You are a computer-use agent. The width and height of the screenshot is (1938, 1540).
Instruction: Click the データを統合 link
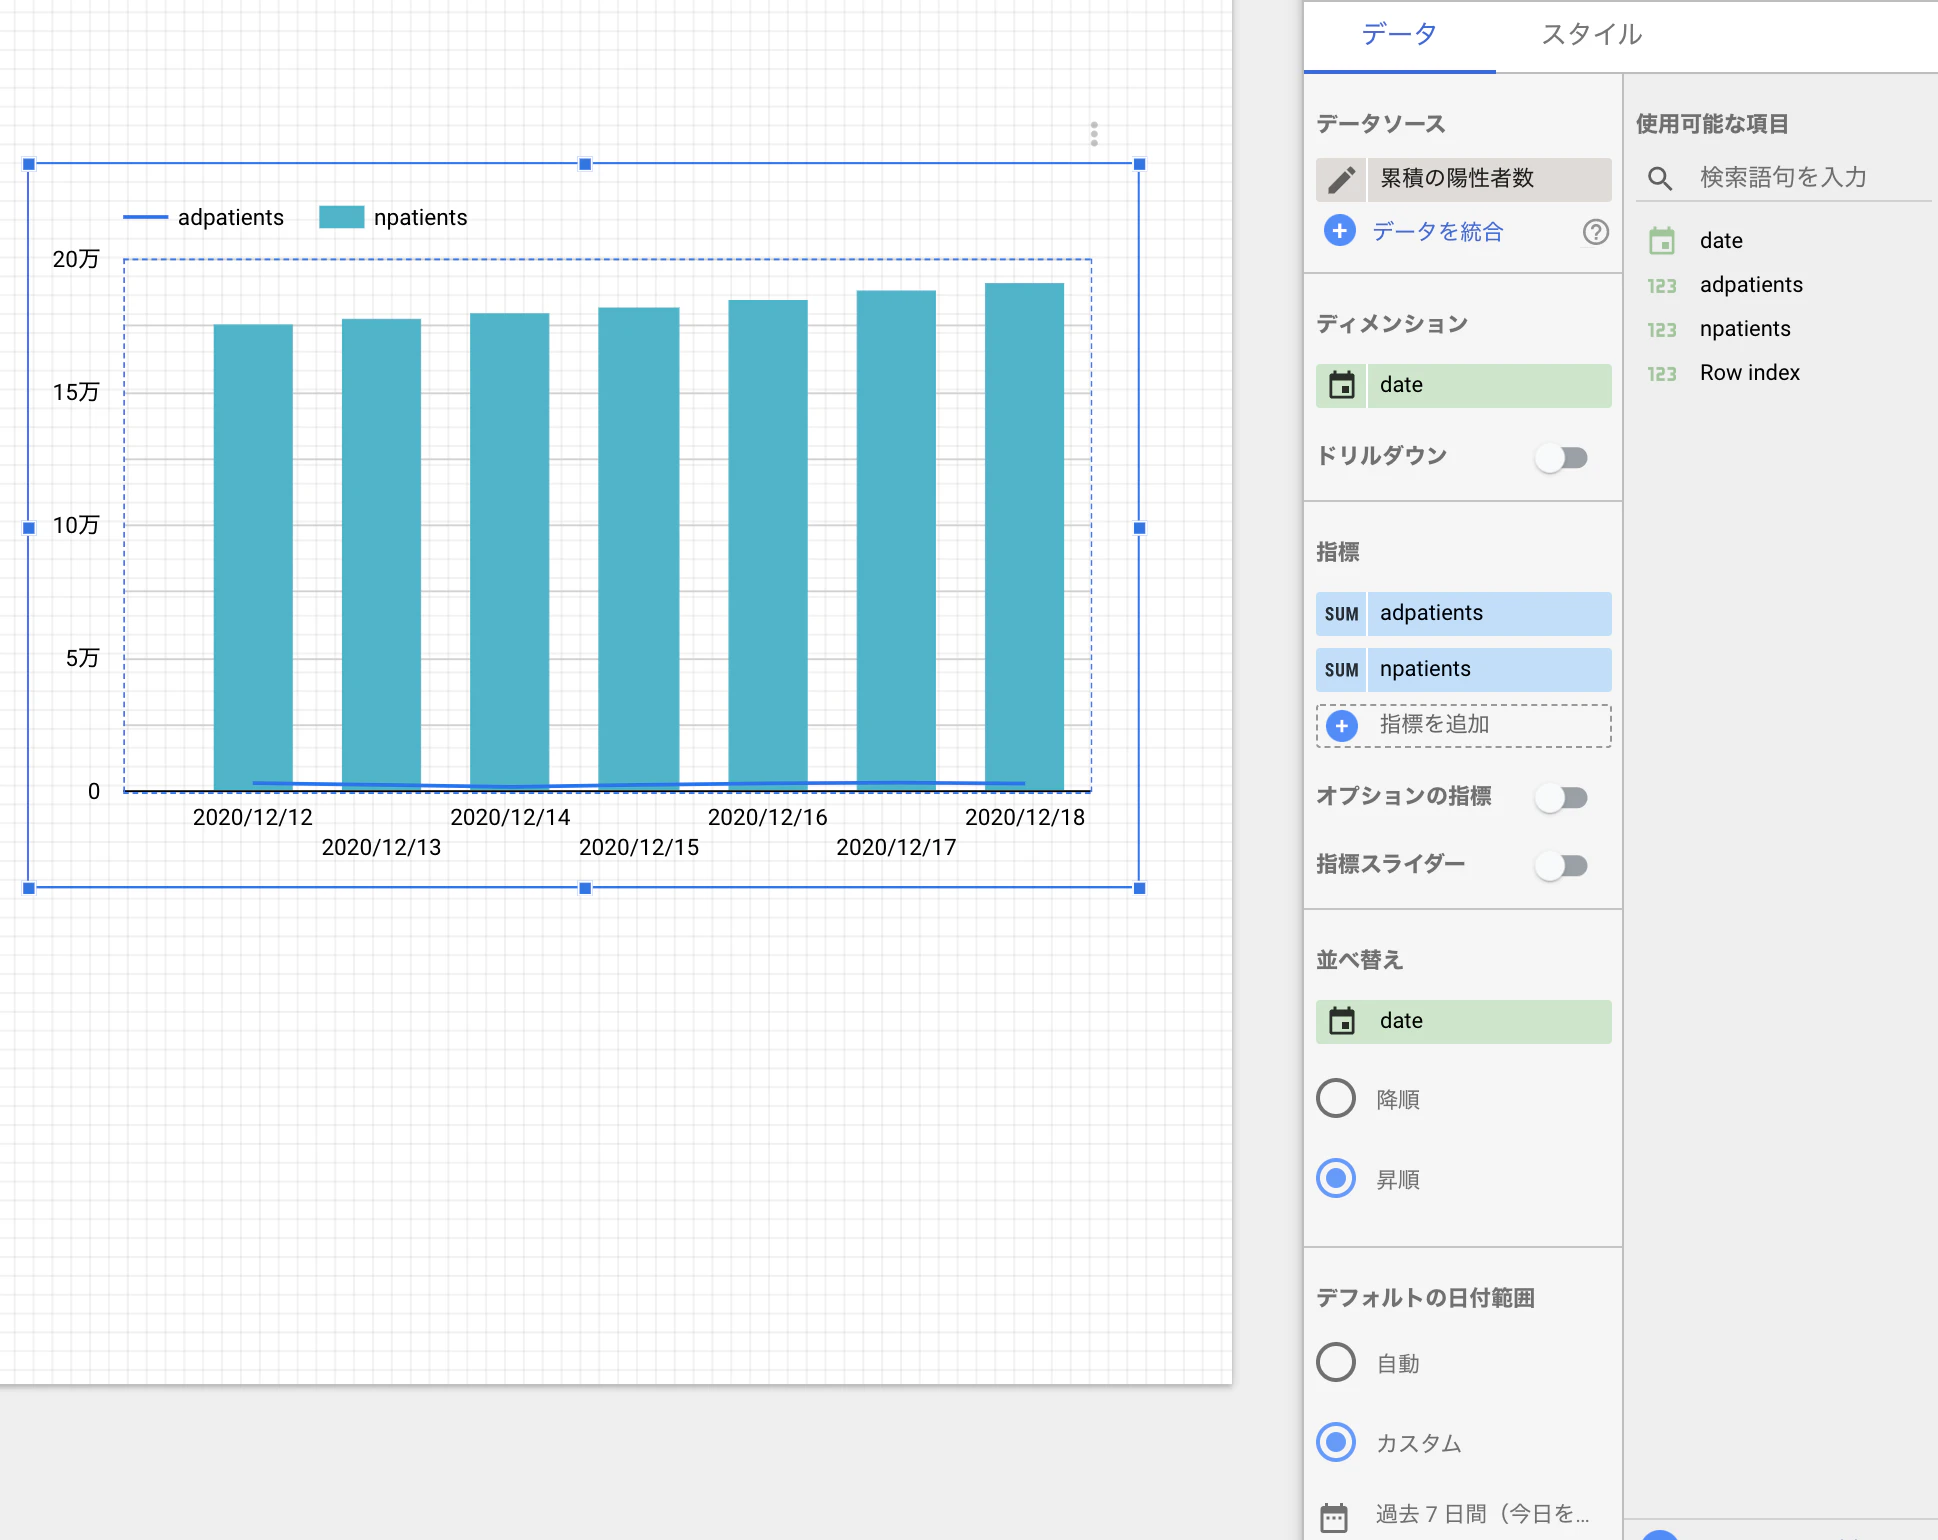coord(1437,232)
